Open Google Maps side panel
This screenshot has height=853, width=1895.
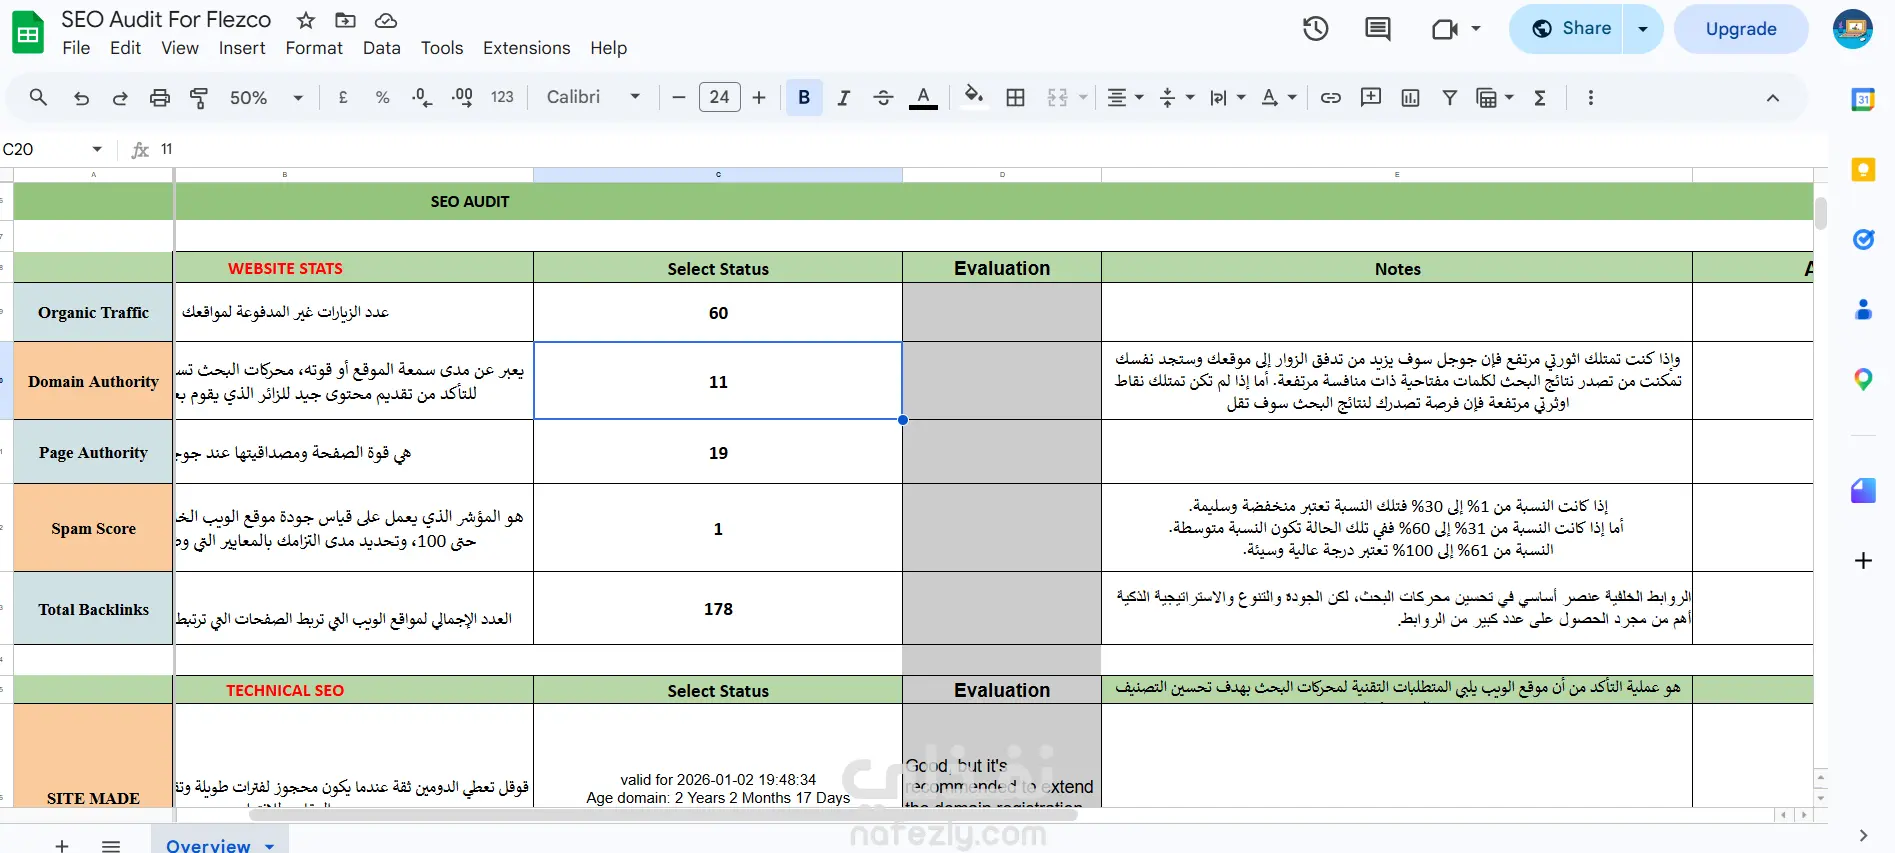point(1863,380)
